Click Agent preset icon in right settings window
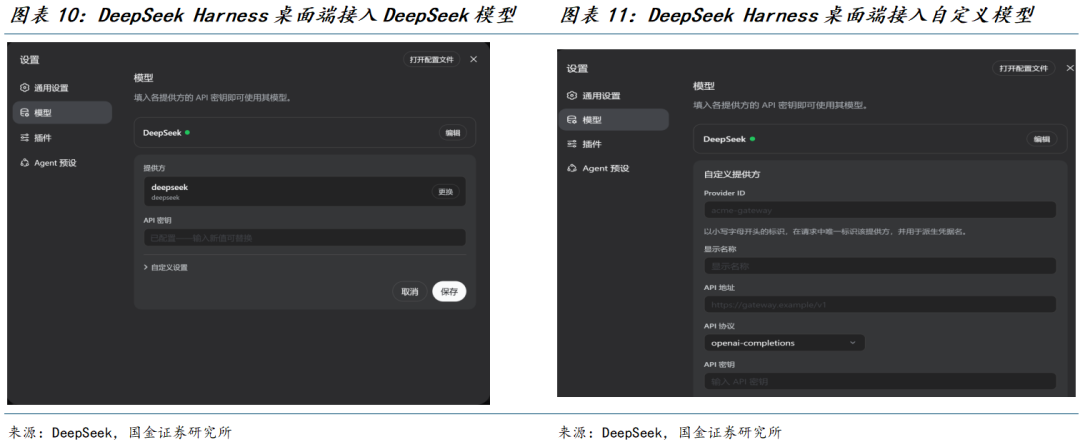The width and height of the screenshot is (1080, 442). pos(572,168)
